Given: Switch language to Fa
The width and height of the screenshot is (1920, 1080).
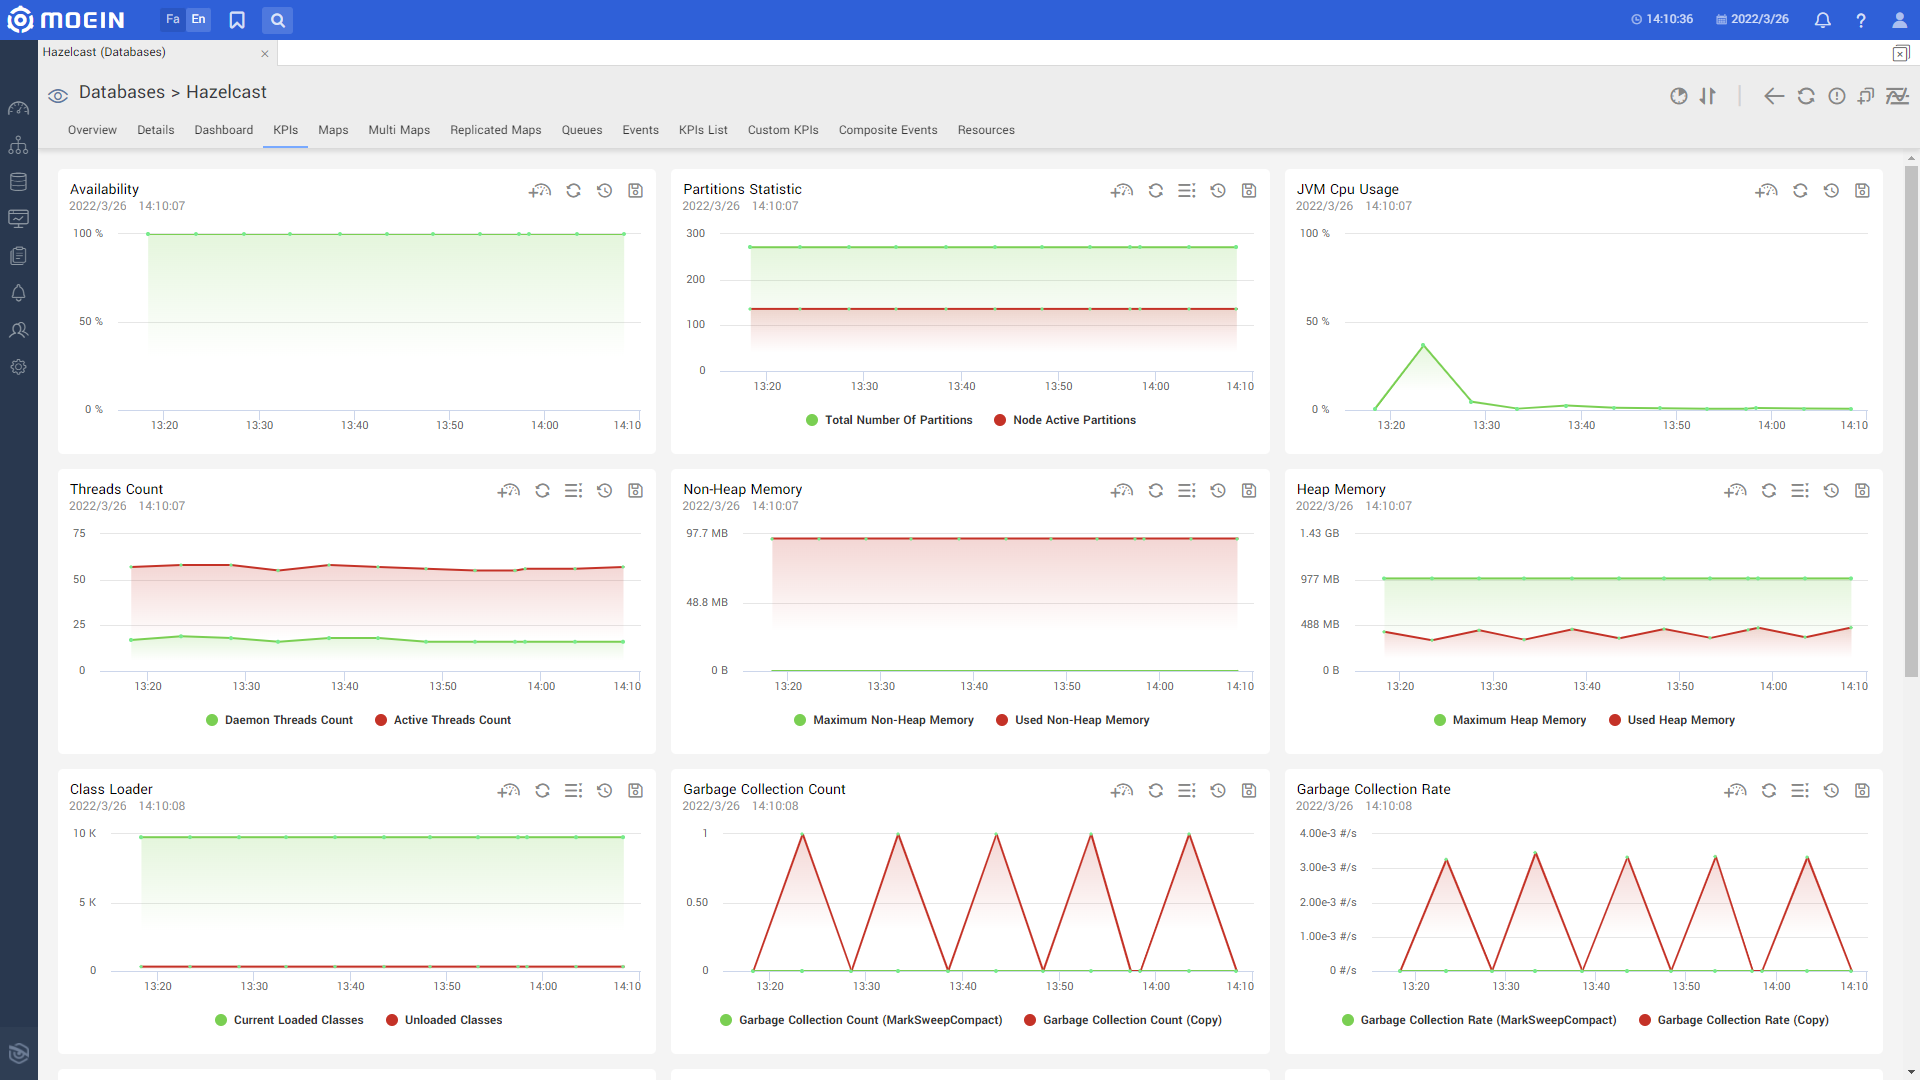Looking at the screenshot, I should pos(173,20).
